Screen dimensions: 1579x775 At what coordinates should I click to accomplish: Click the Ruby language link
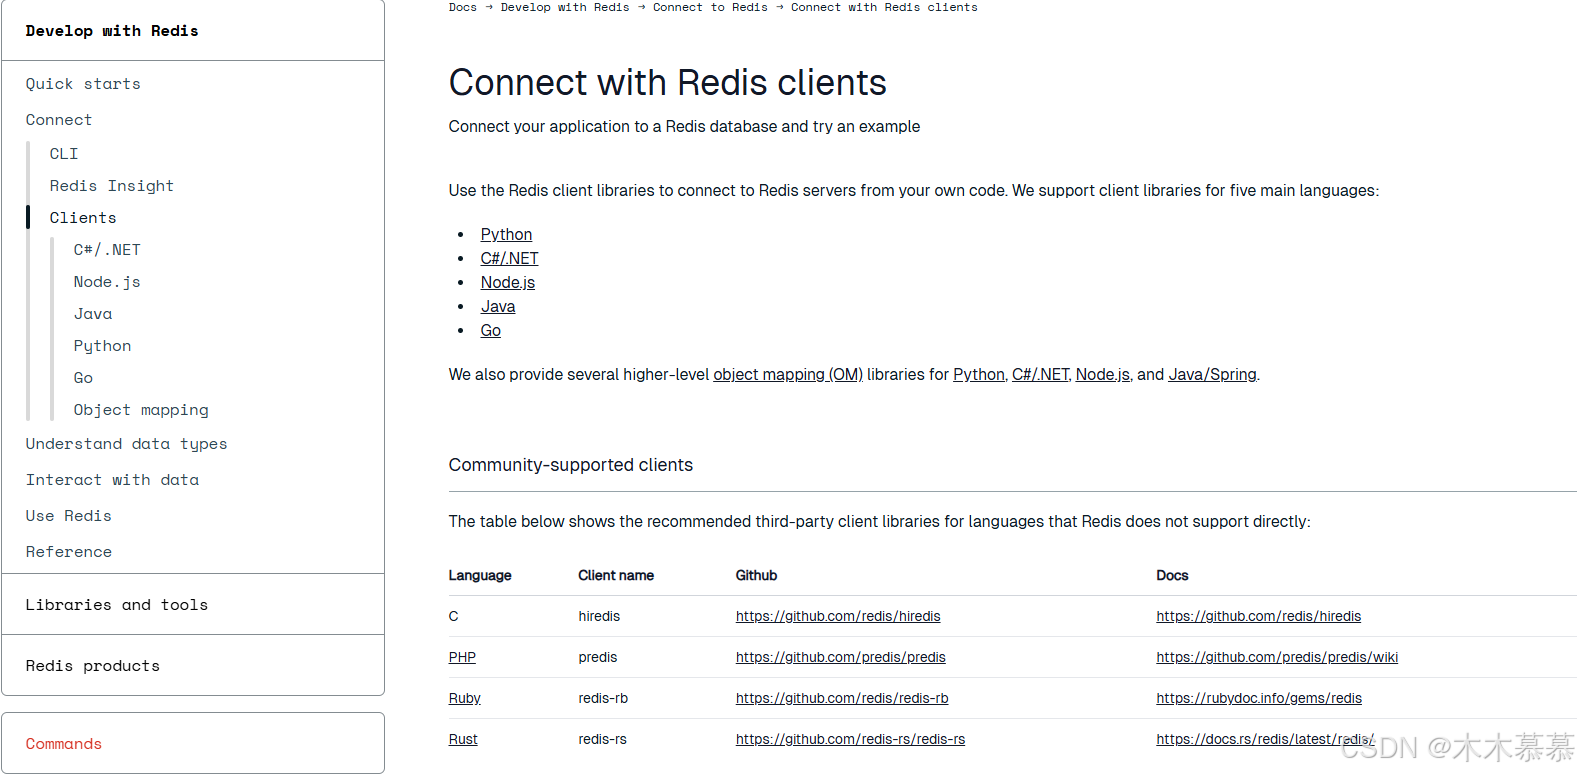tap(465, 698)
